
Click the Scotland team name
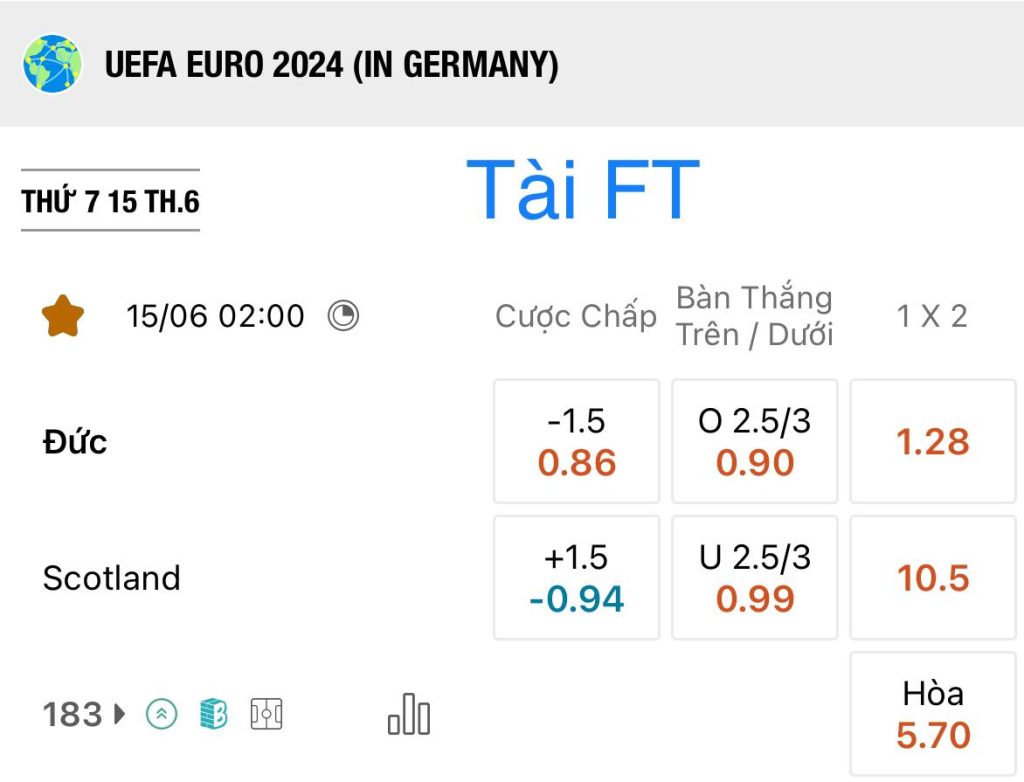(112, 578)
